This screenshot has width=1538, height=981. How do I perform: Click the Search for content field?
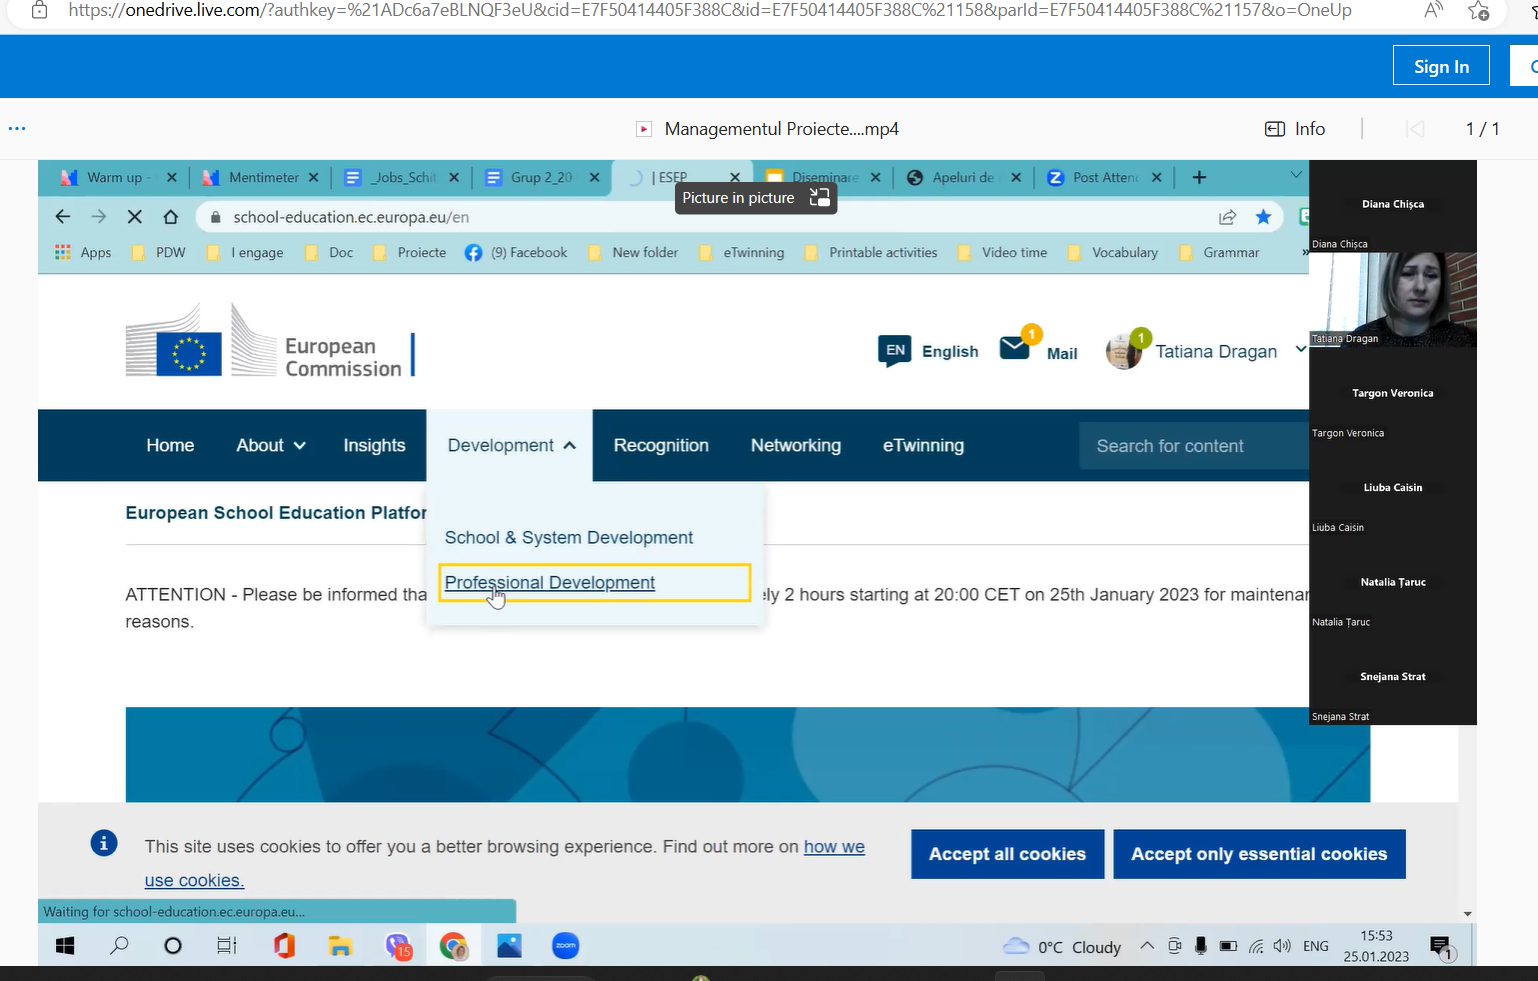click(x=1194, y=446)
